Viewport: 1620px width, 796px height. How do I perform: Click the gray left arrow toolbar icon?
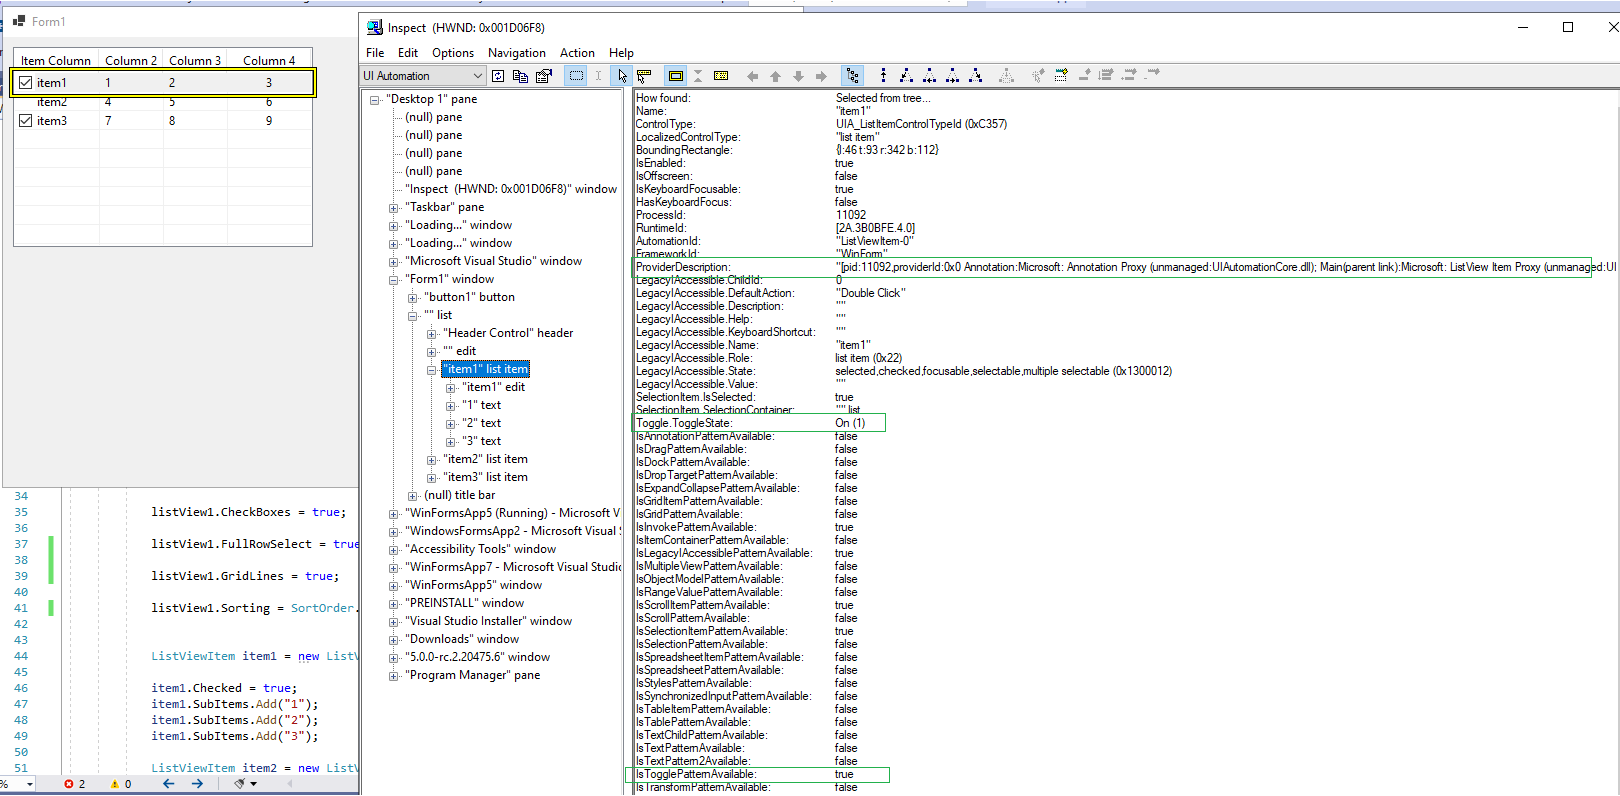click(752, 76)
